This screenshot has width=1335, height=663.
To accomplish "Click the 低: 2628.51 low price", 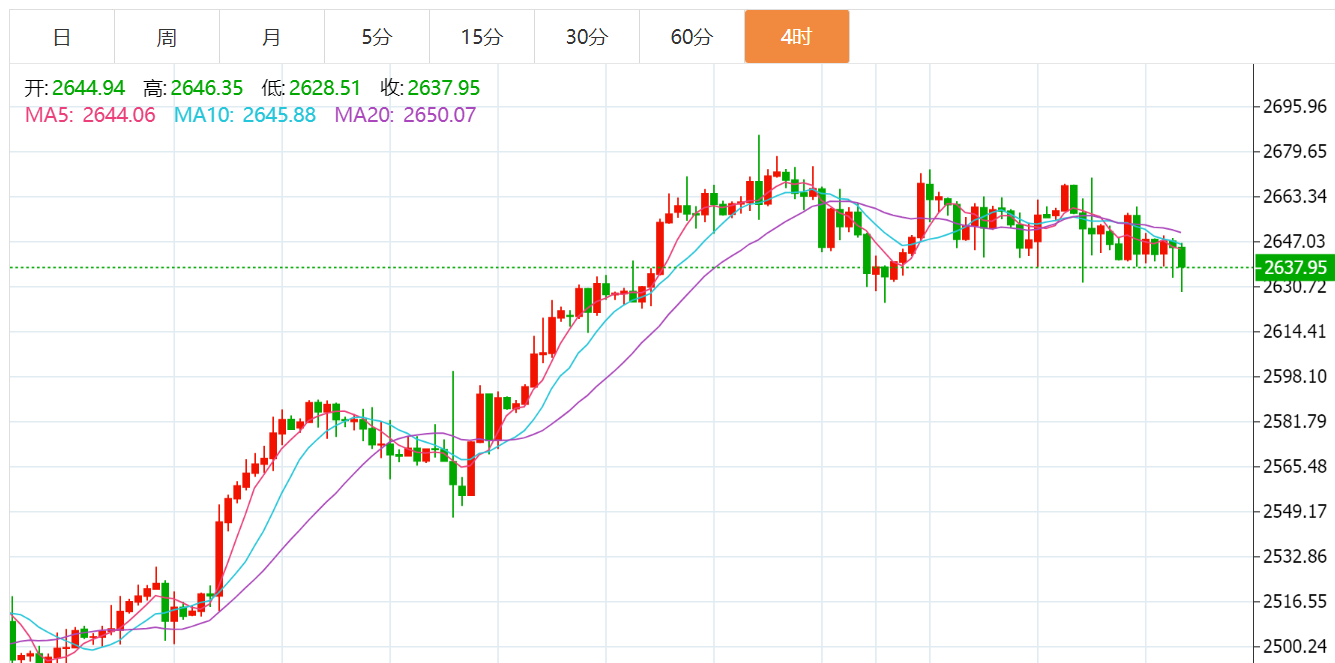I will click(x=312, y=88).
